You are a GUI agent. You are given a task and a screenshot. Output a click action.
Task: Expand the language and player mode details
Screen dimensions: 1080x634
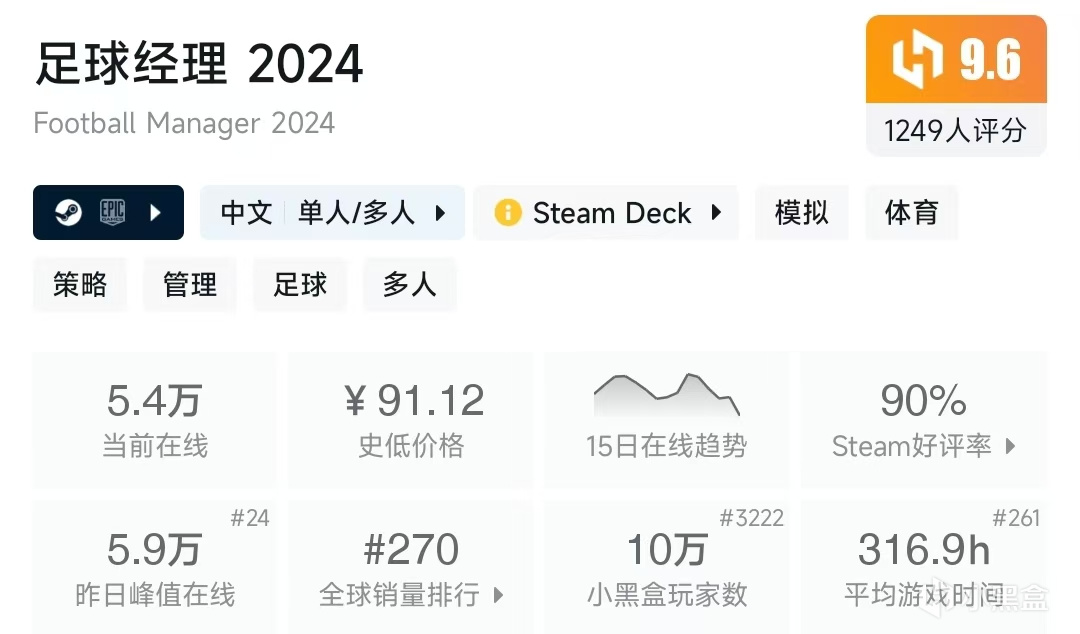(x=440, y=213)
